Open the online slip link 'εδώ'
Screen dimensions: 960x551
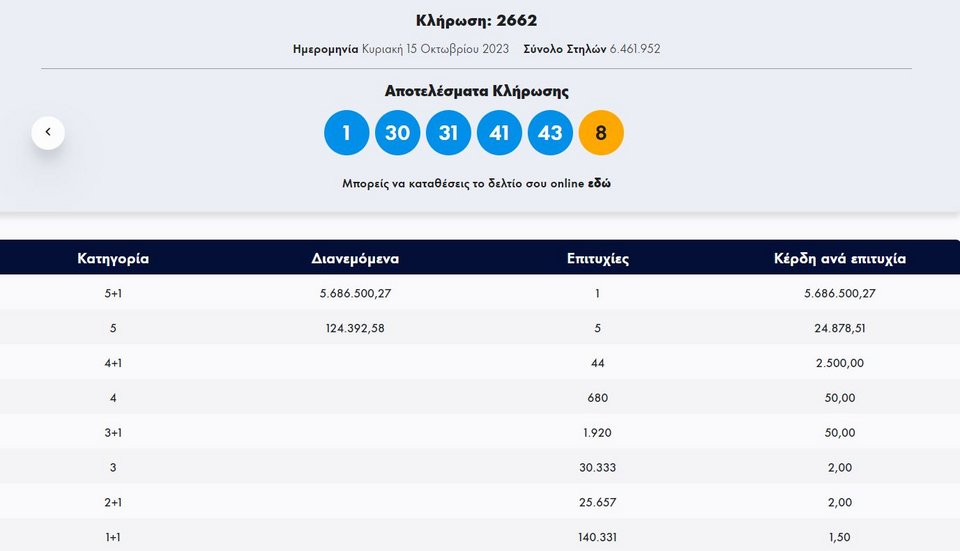599,183
